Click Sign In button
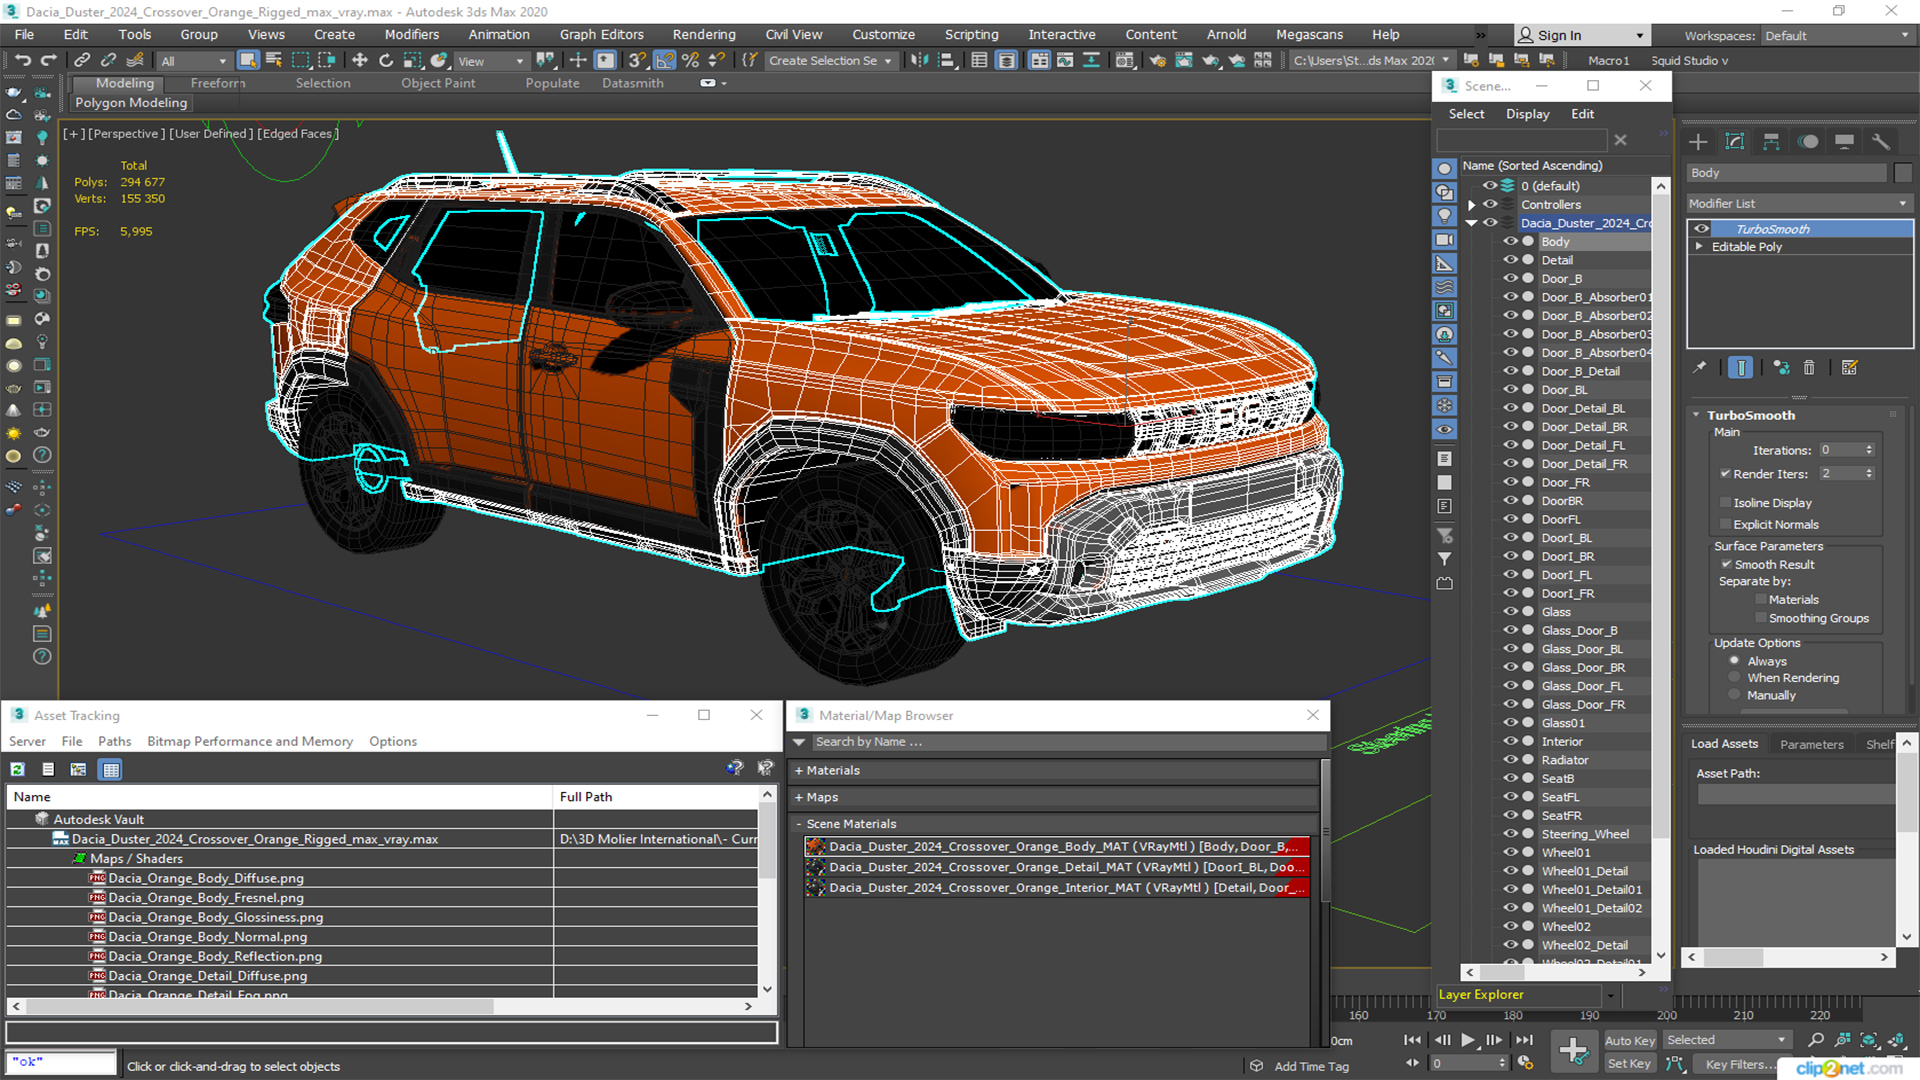The width and height of the screenshot is (1920, 1080). pos(1580,35)
